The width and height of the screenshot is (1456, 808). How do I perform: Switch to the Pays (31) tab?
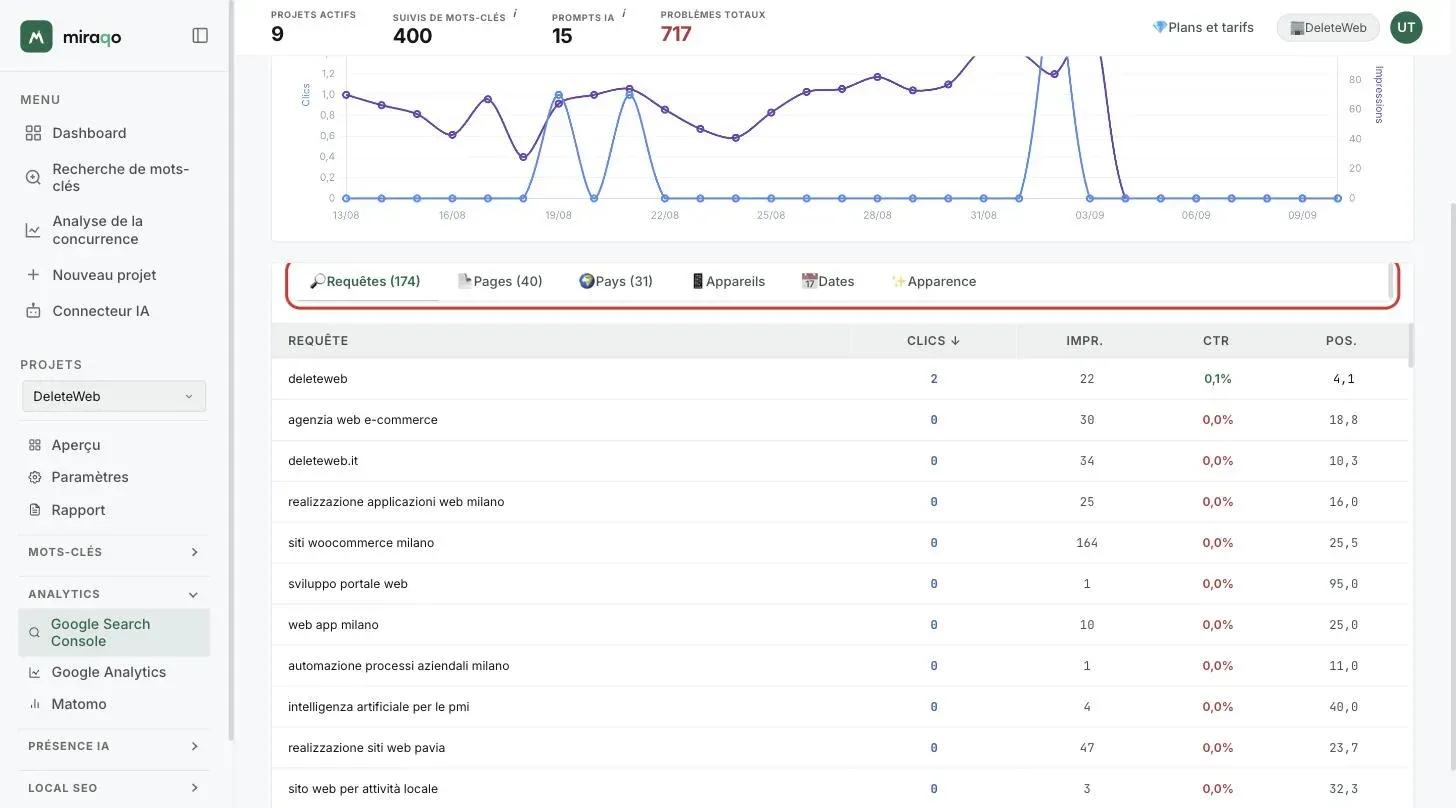pos(616,281)
